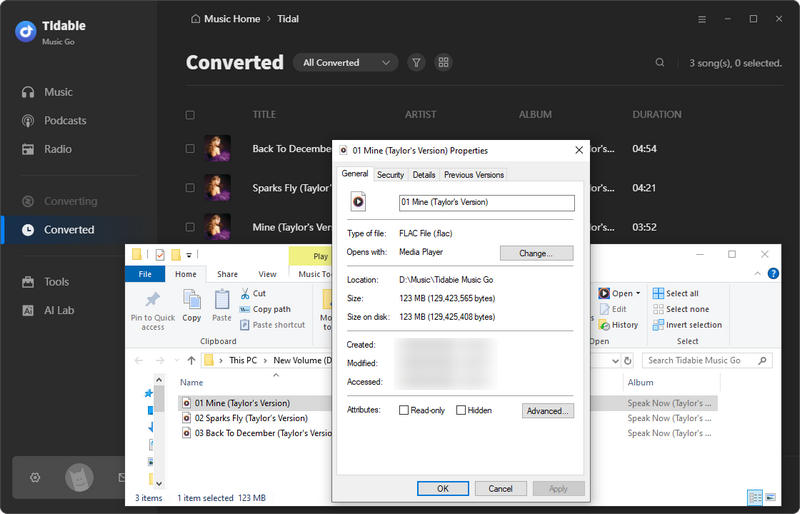Click Search Tidabie Music Go box

pos(707,360)
